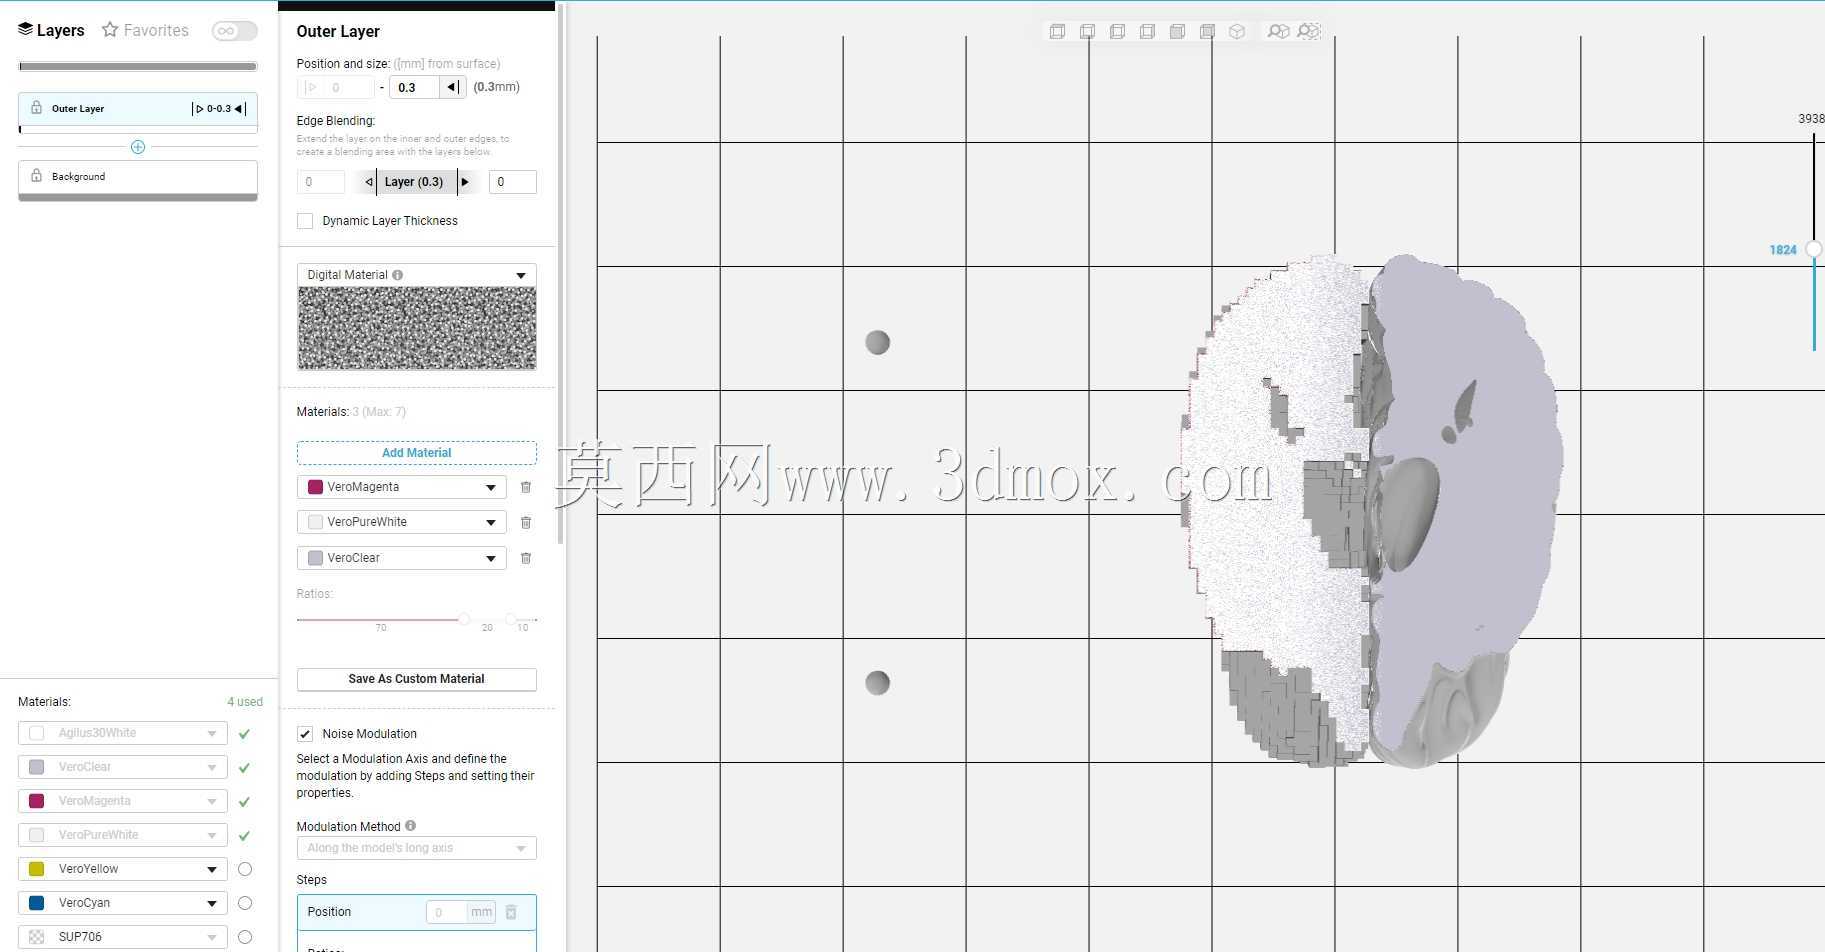This screenshot has width=1825, height=952.
Task: Click the lock icon on Background layer
Action: pyautogui.click(x=36, y=176)
